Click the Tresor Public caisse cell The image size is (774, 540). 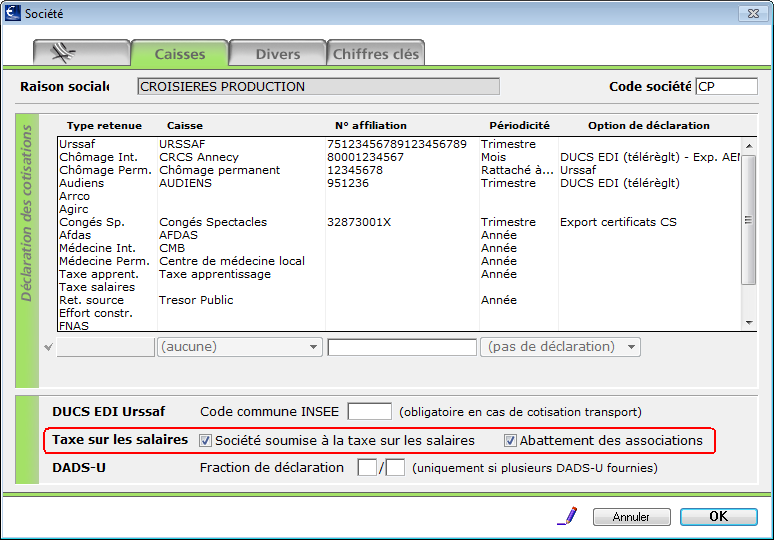[196, 300]
